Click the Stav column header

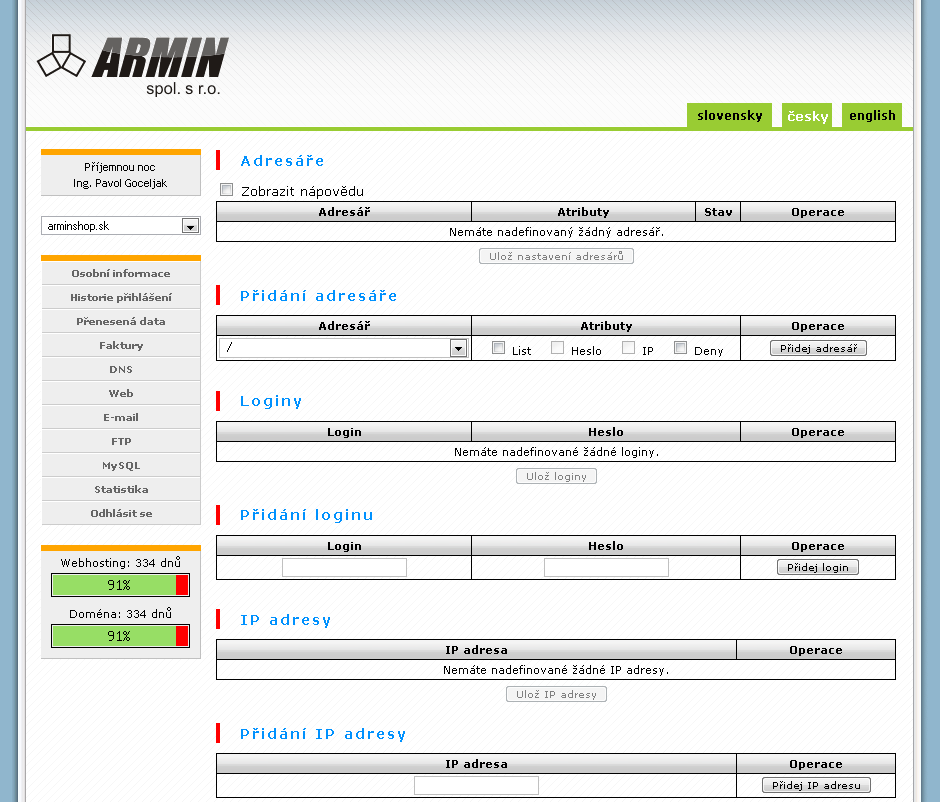718,212
